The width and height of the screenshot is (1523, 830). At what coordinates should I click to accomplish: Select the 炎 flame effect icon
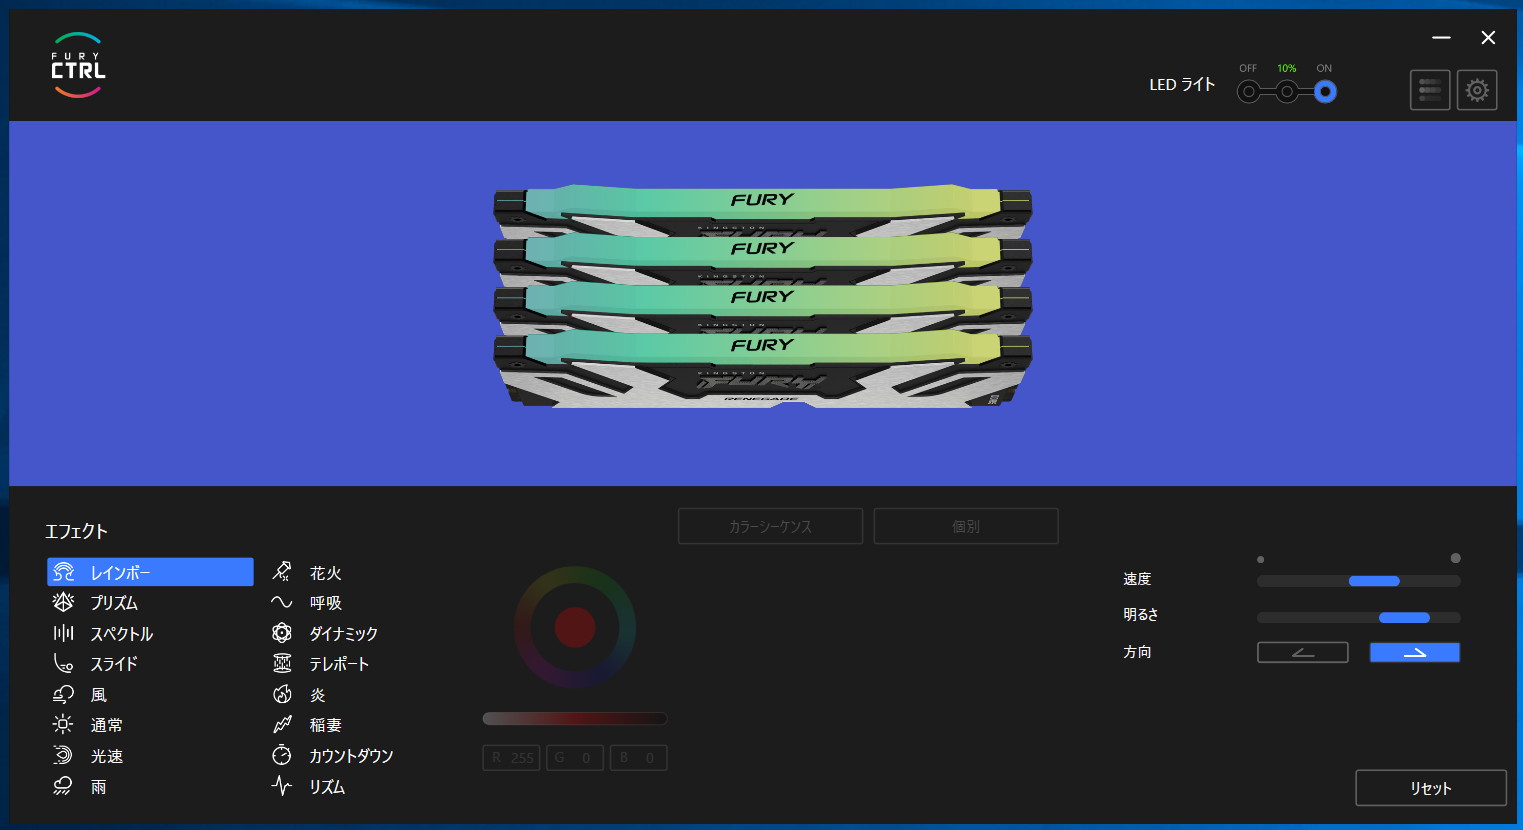click(282, 694)
